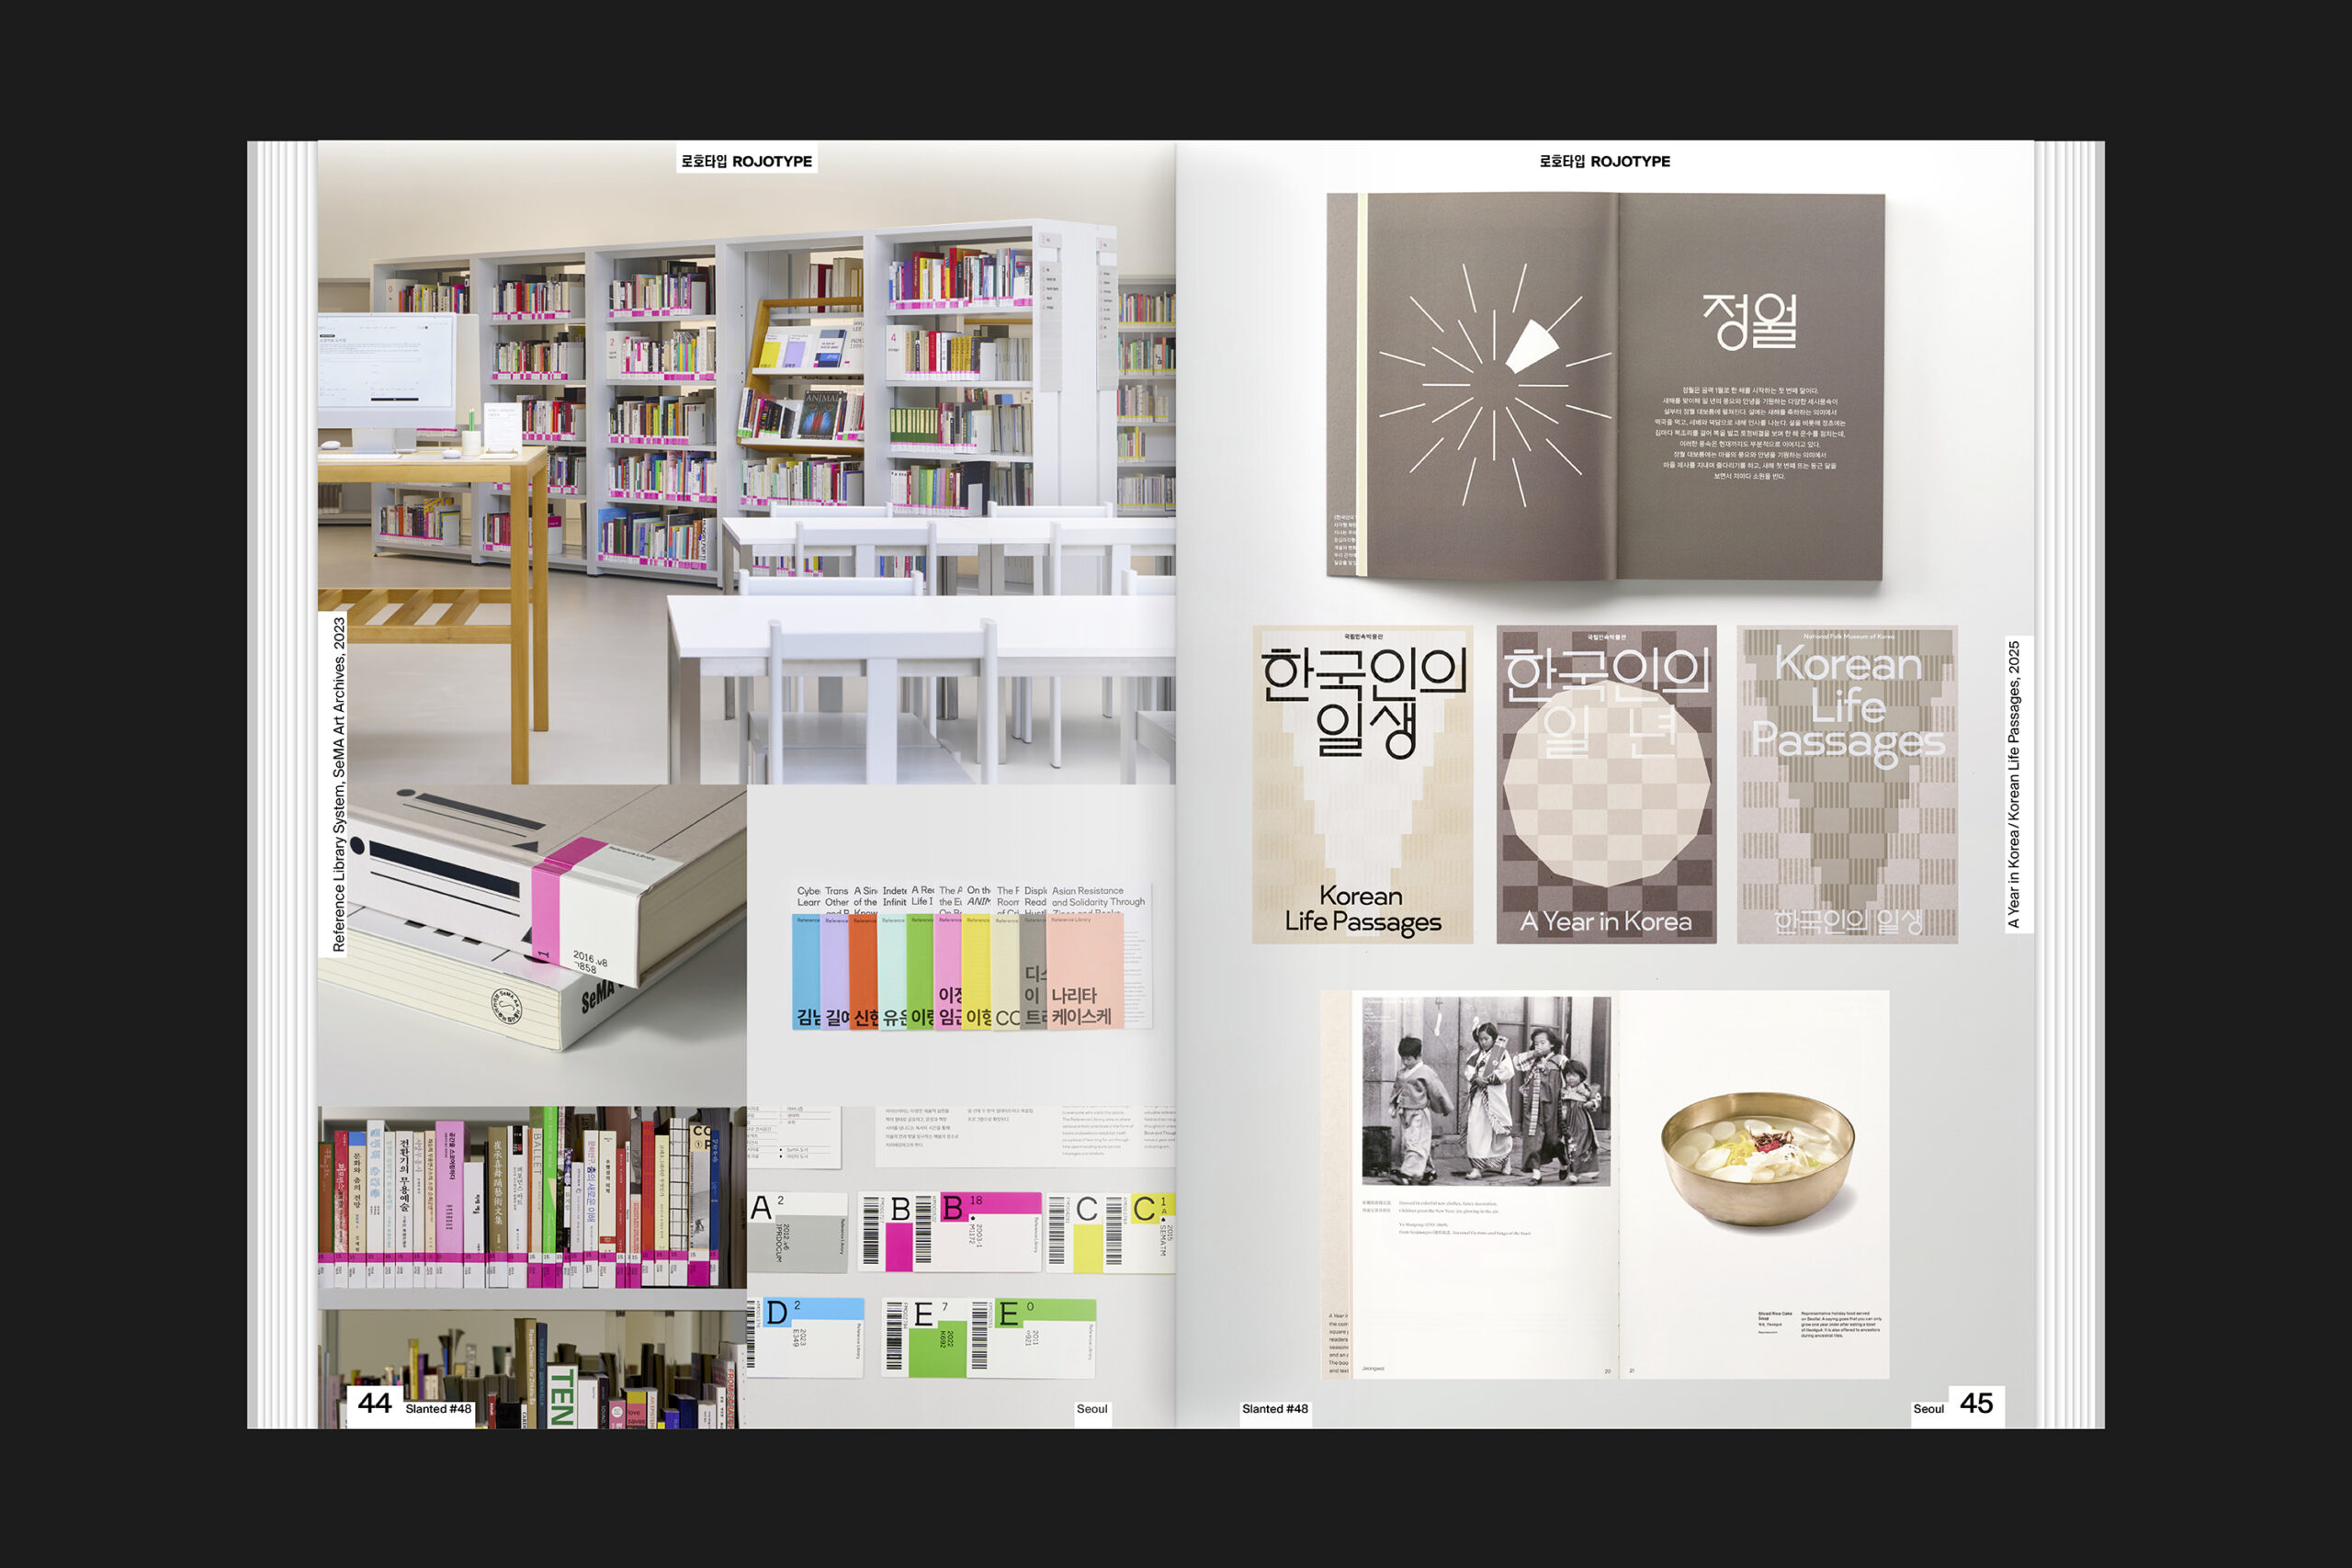This screenshot has width=2352, height=1568.
Task: Open the large library shelves photo
Action: (x=746, y=462)
